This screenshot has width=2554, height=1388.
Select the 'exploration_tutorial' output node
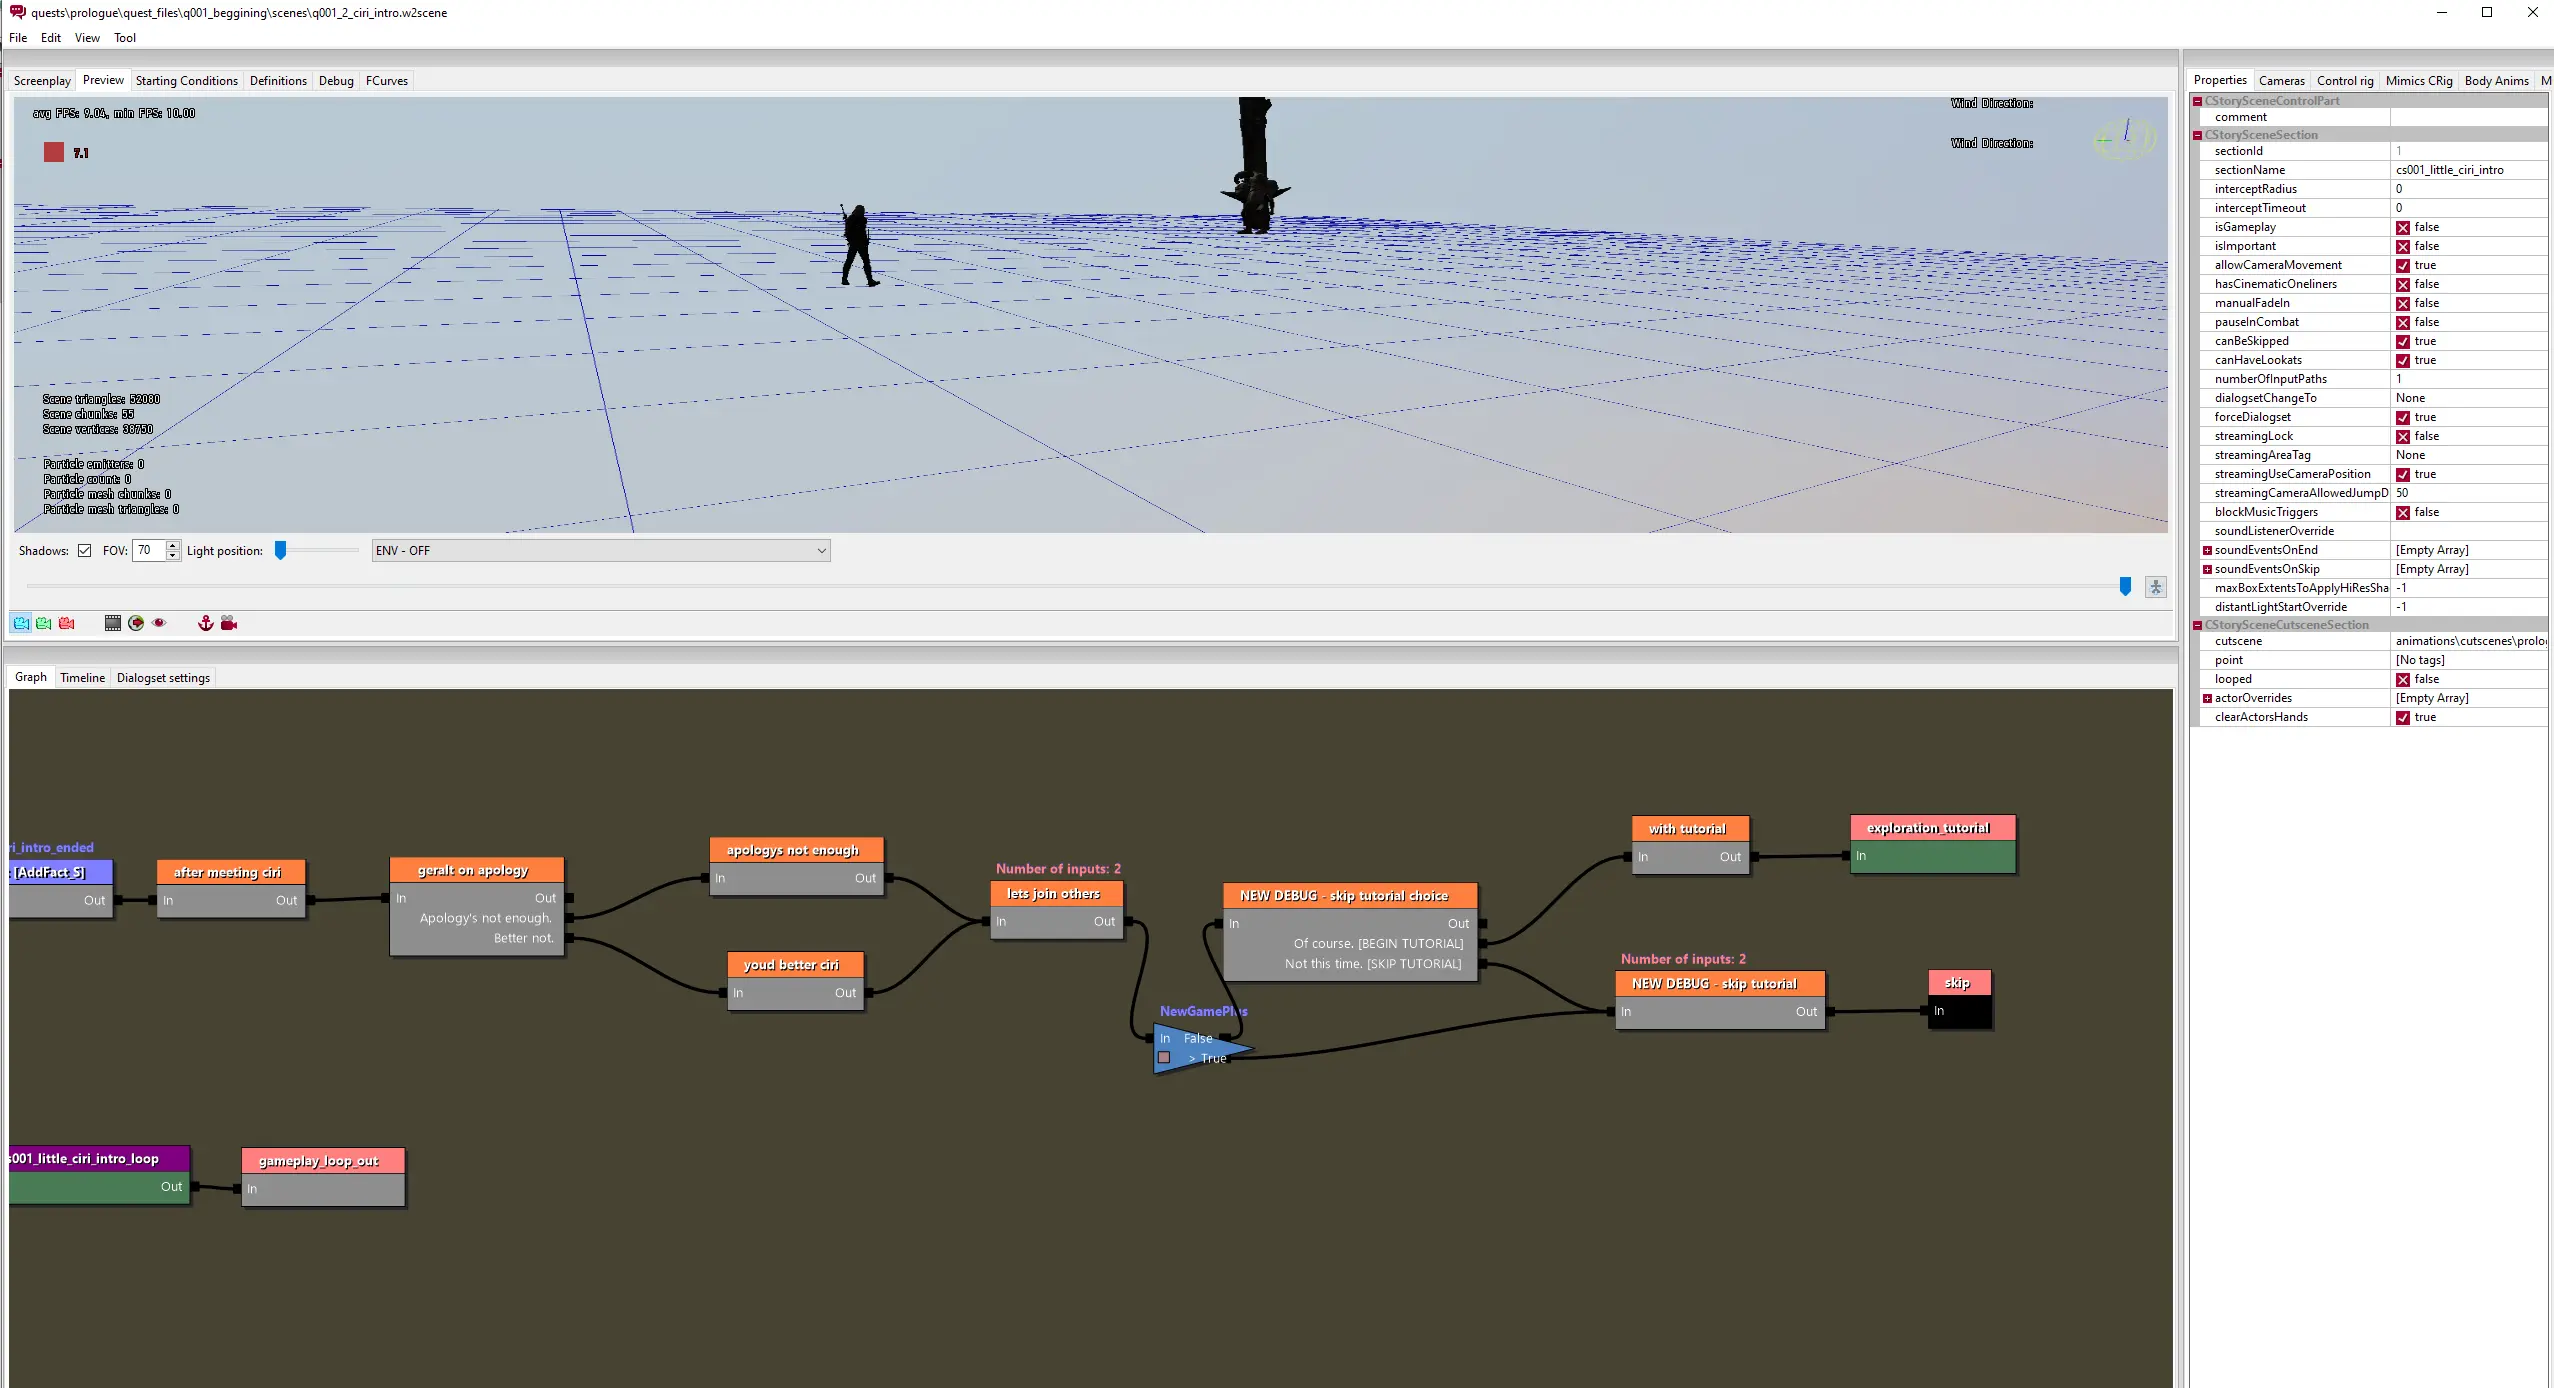(1933, 844)
